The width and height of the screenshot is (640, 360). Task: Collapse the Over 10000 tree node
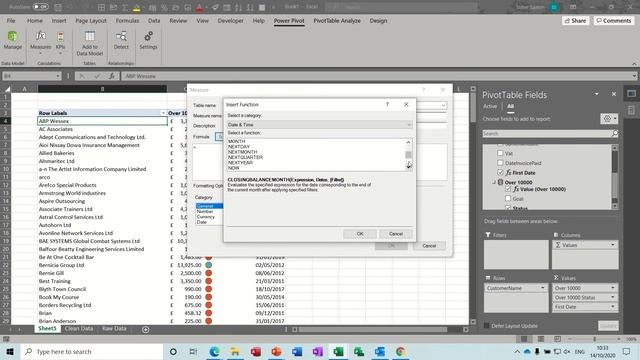(494, 182)
